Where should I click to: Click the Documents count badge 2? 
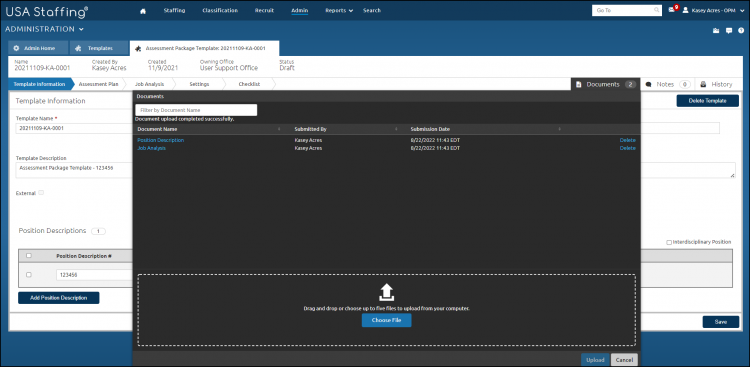(630, 84)
